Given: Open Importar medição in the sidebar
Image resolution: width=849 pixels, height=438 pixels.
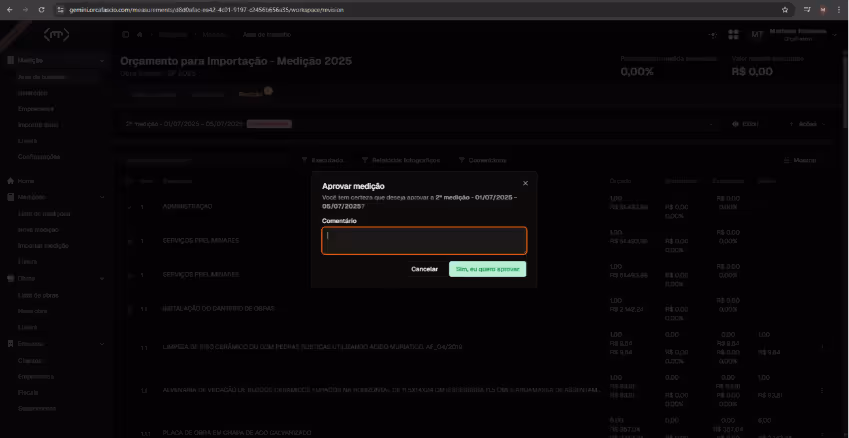Looking at the screenshot, I should 43,245.
